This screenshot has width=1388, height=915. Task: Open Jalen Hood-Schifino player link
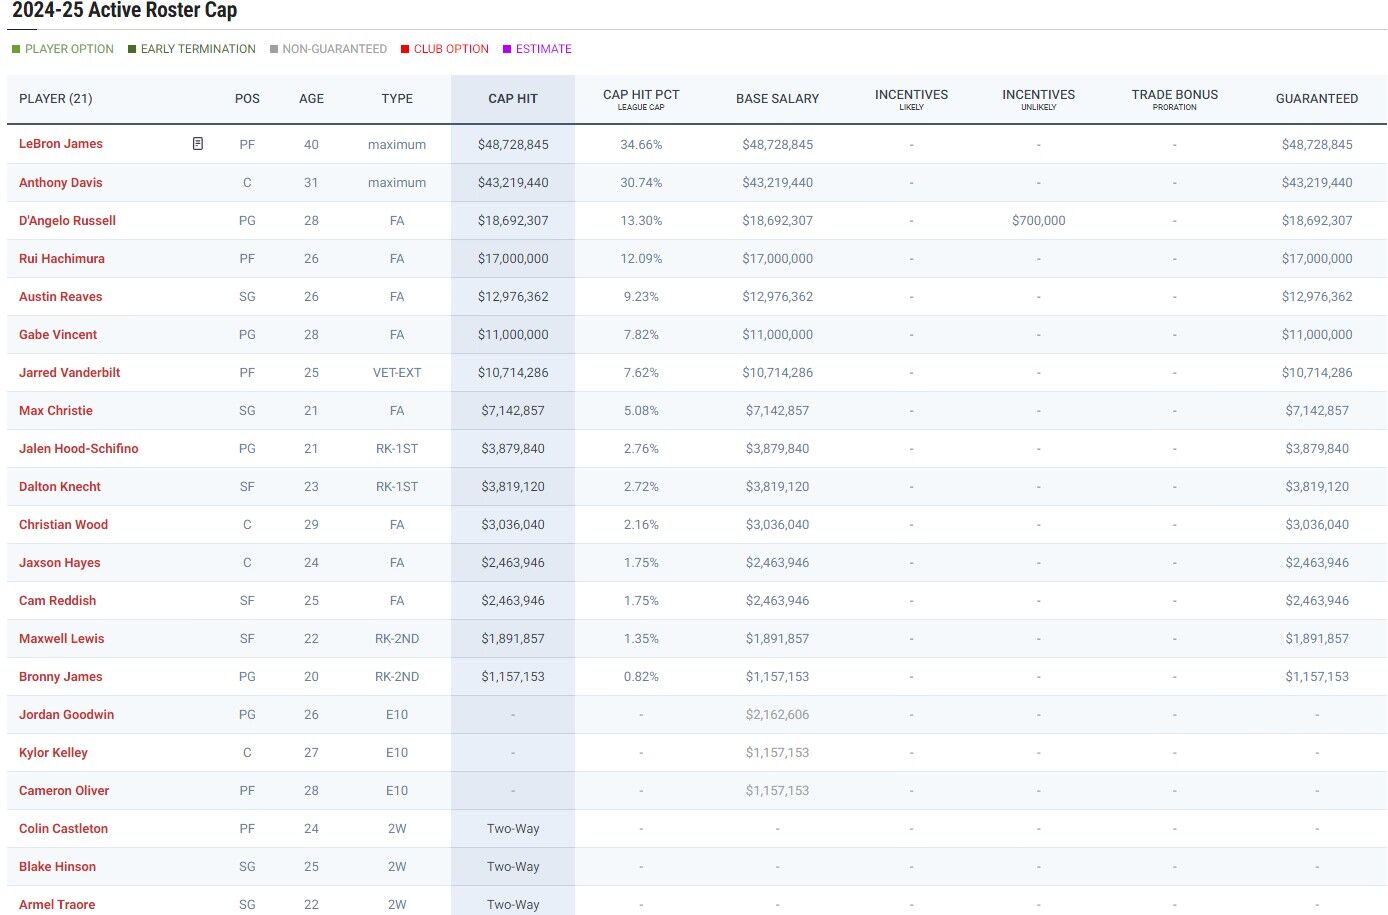(79, 449)
